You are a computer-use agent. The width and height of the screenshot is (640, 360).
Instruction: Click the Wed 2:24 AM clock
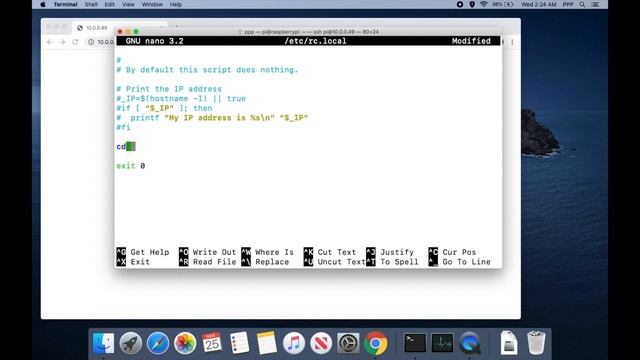click(x=538, y=4)
